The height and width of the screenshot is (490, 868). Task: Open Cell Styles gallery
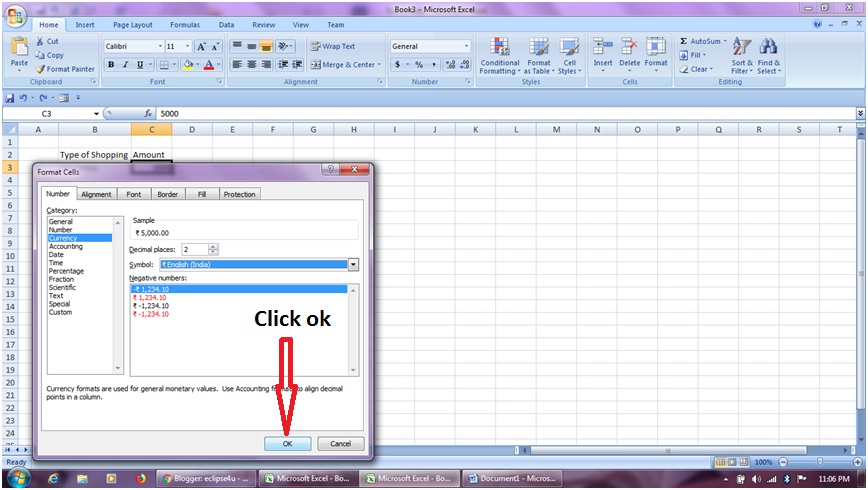pos(569,55)
